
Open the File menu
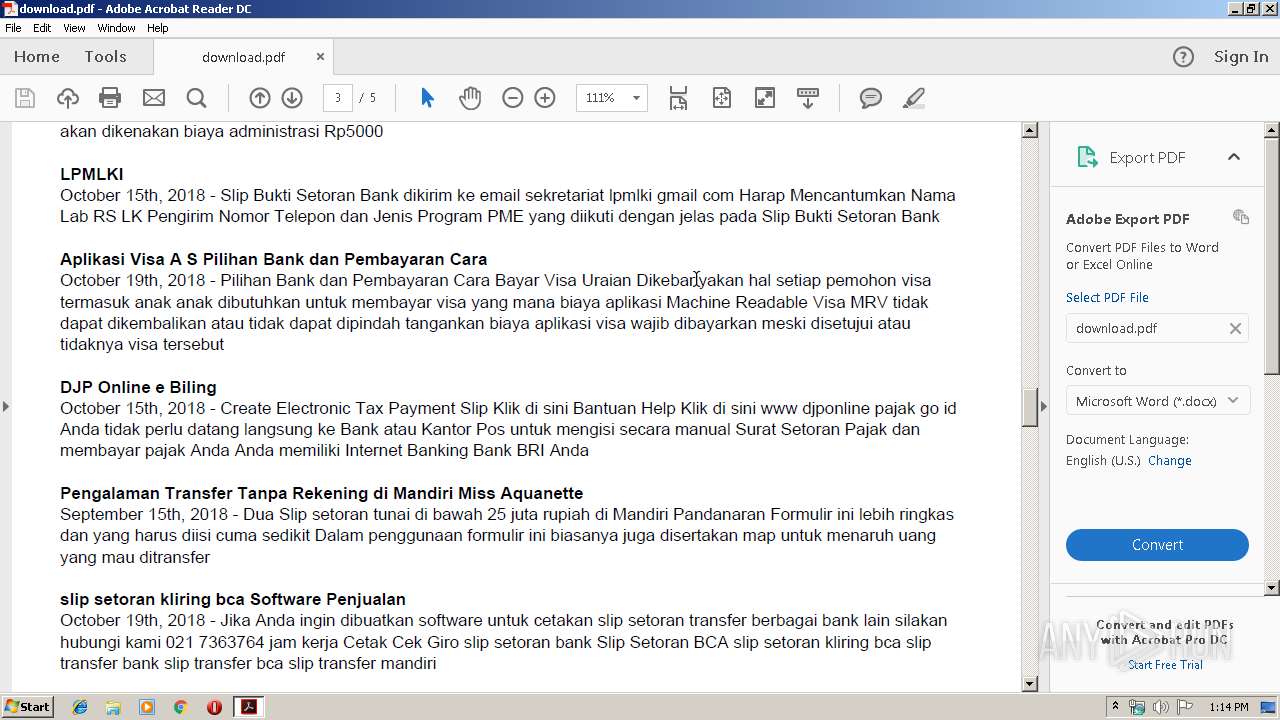(13, 28)
